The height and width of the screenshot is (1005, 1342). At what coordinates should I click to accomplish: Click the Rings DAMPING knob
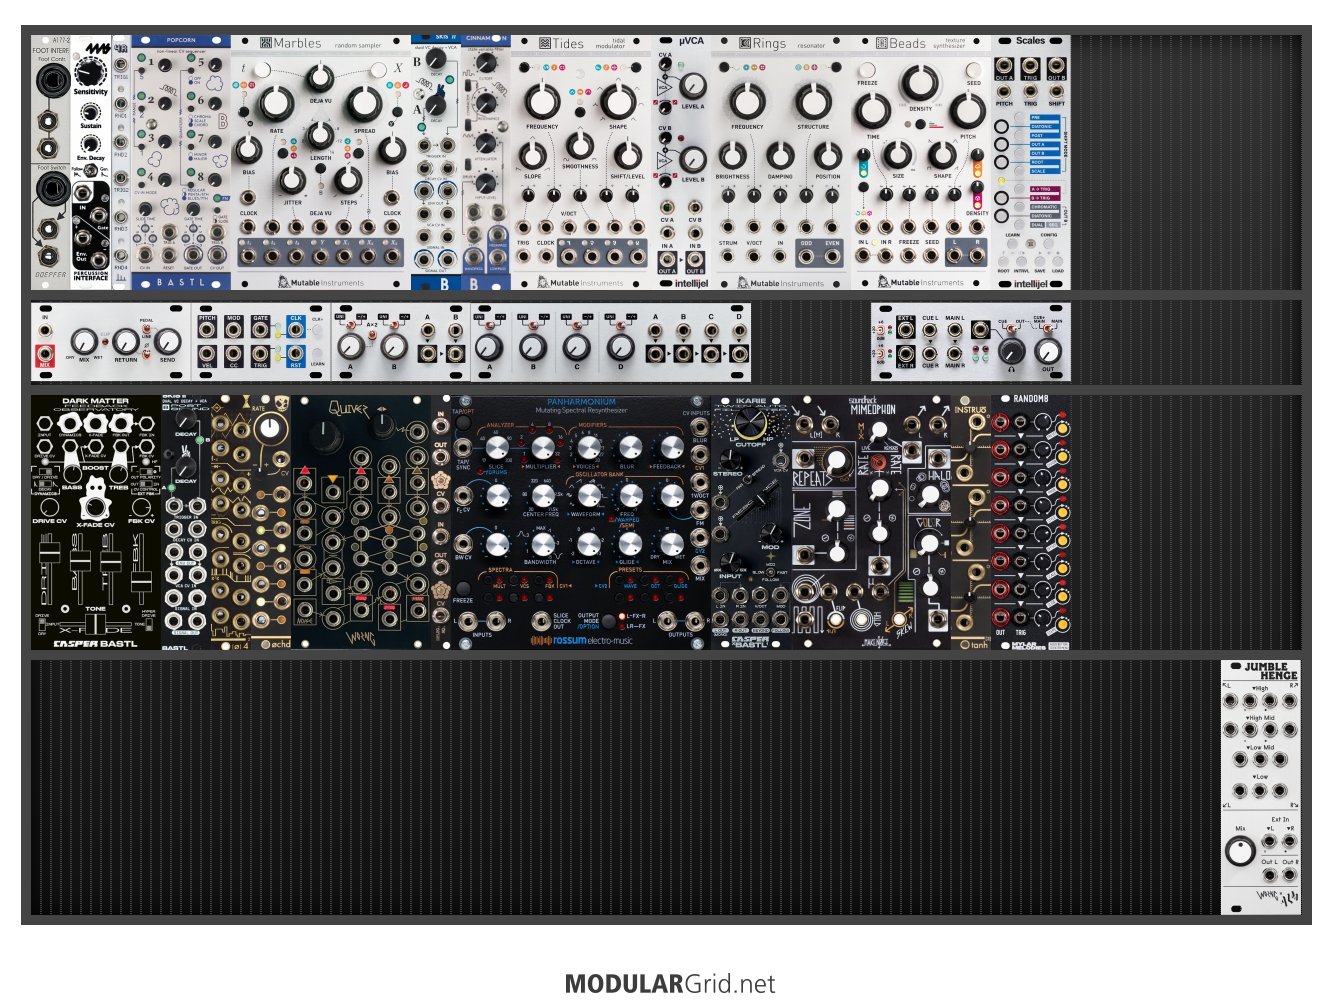(x=780, y=155)
